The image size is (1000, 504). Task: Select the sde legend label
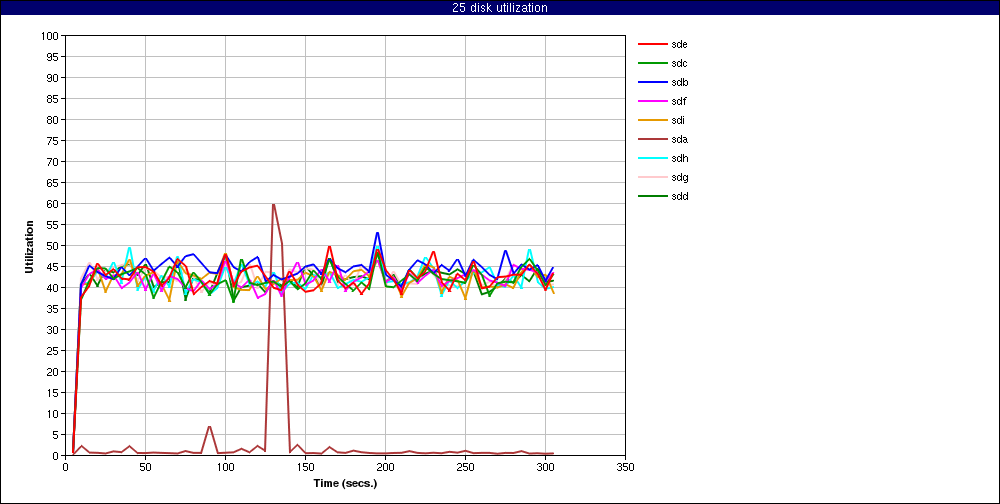pyautogui.click(x=679, y=44)
